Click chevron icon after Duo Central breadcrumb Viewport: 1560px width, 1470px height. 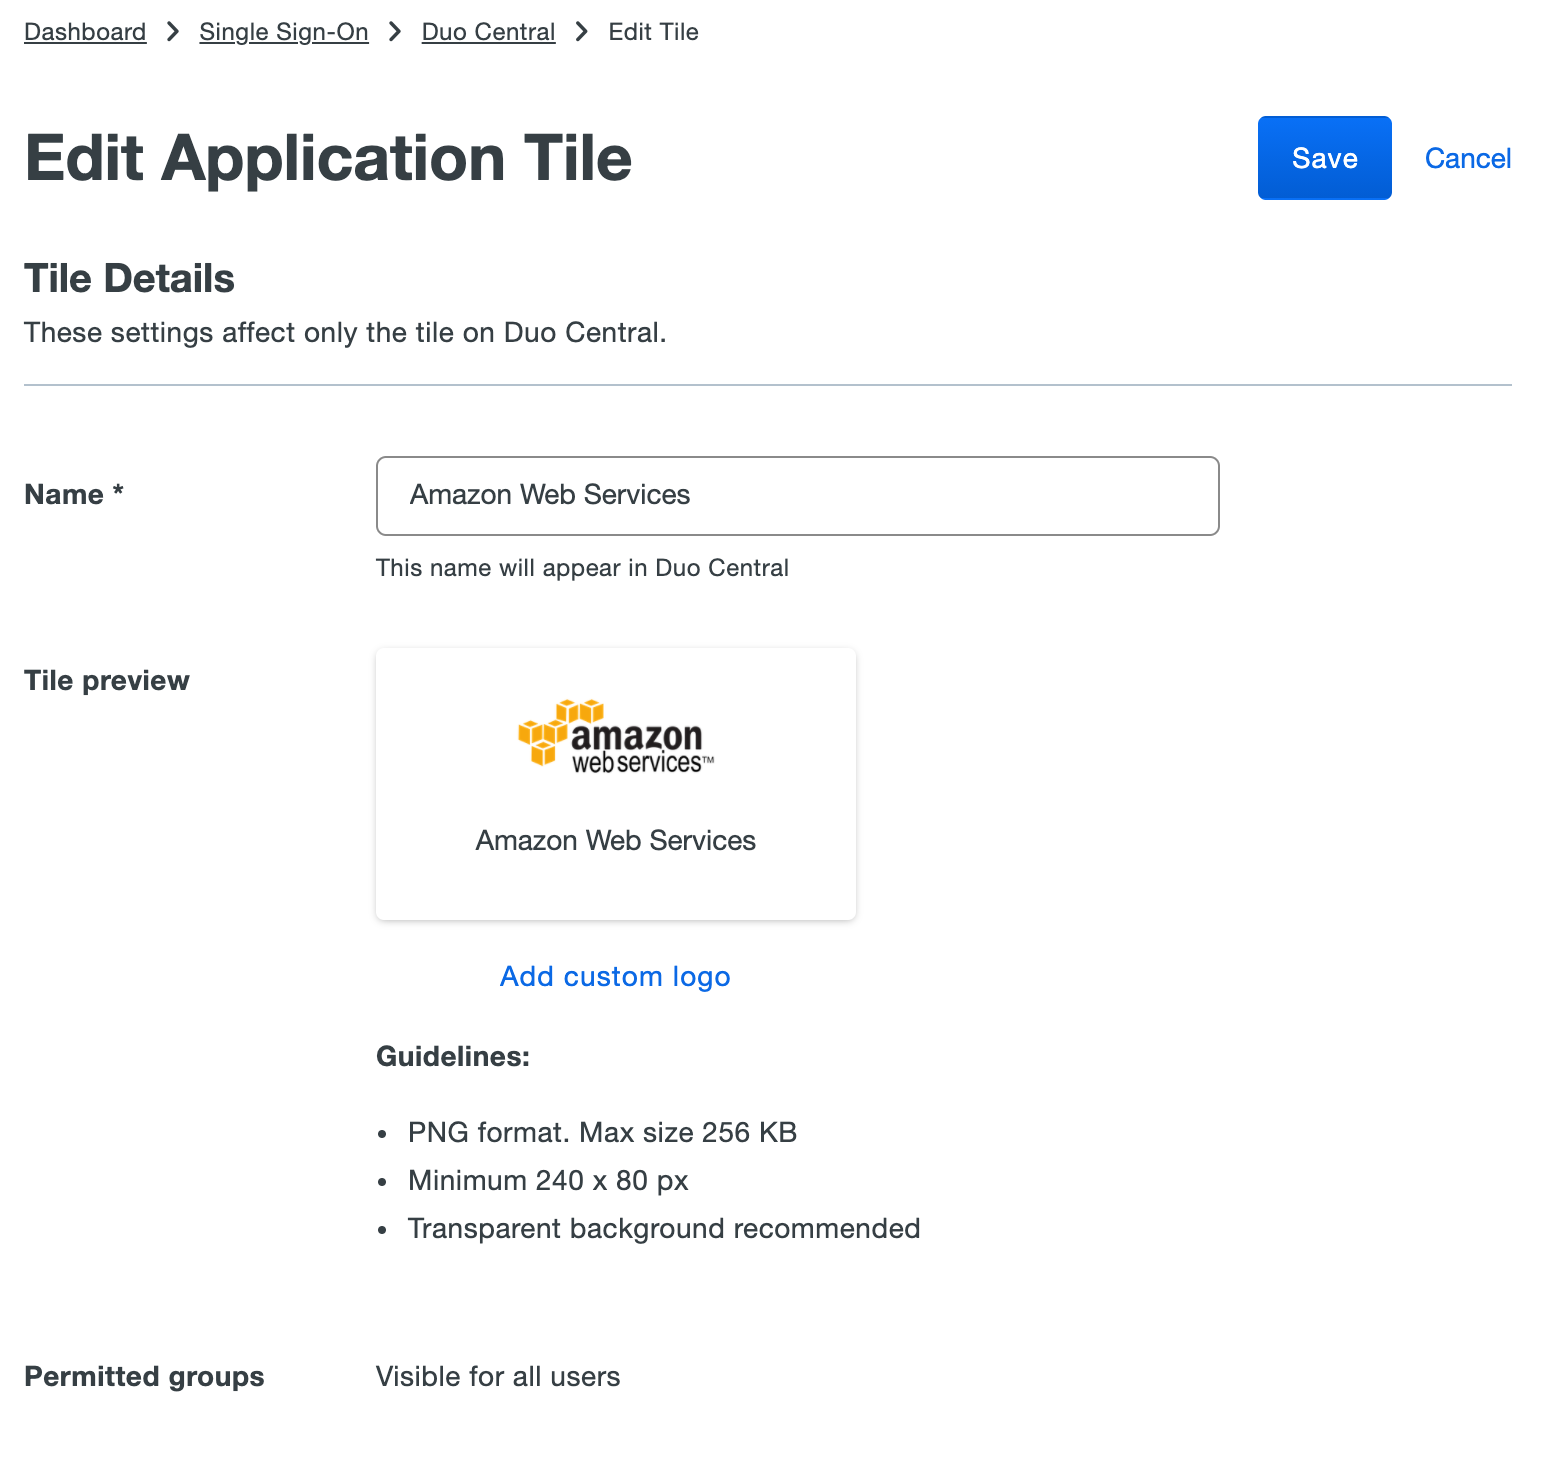click(582, 32)
